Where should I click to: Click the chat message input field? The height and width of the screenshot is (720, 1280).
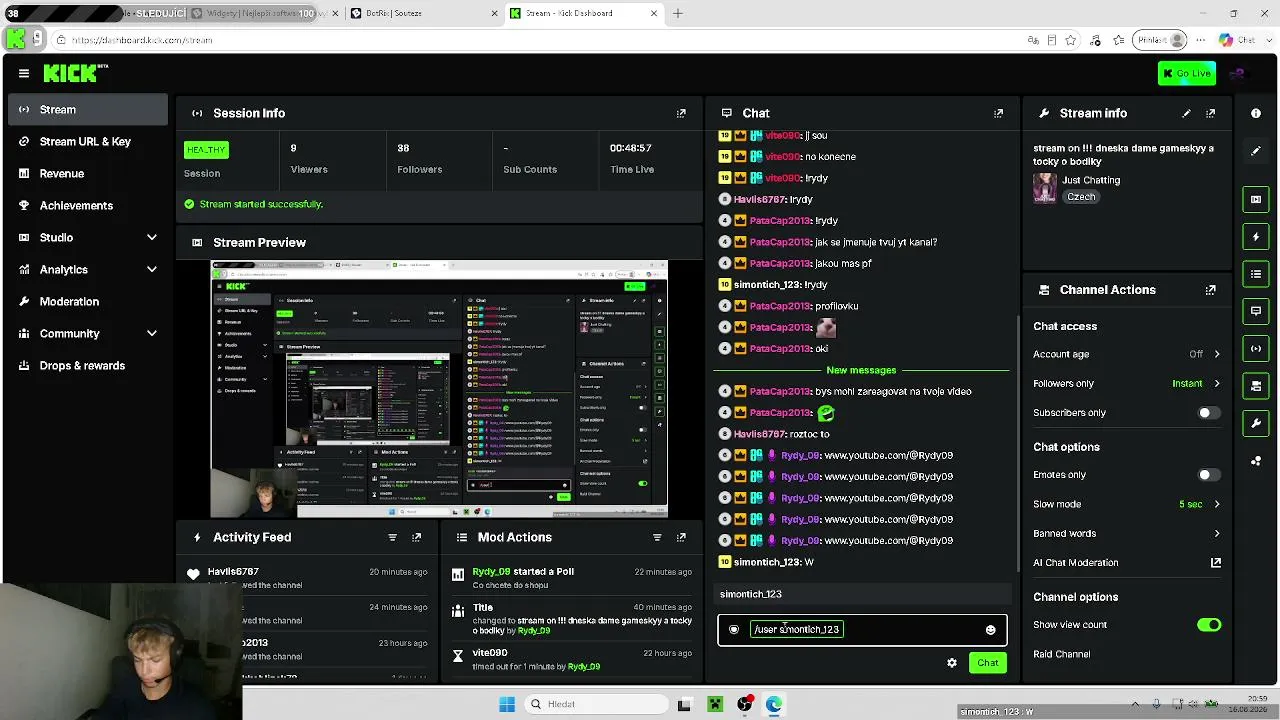pyautogui.click(x=862, y=630)
